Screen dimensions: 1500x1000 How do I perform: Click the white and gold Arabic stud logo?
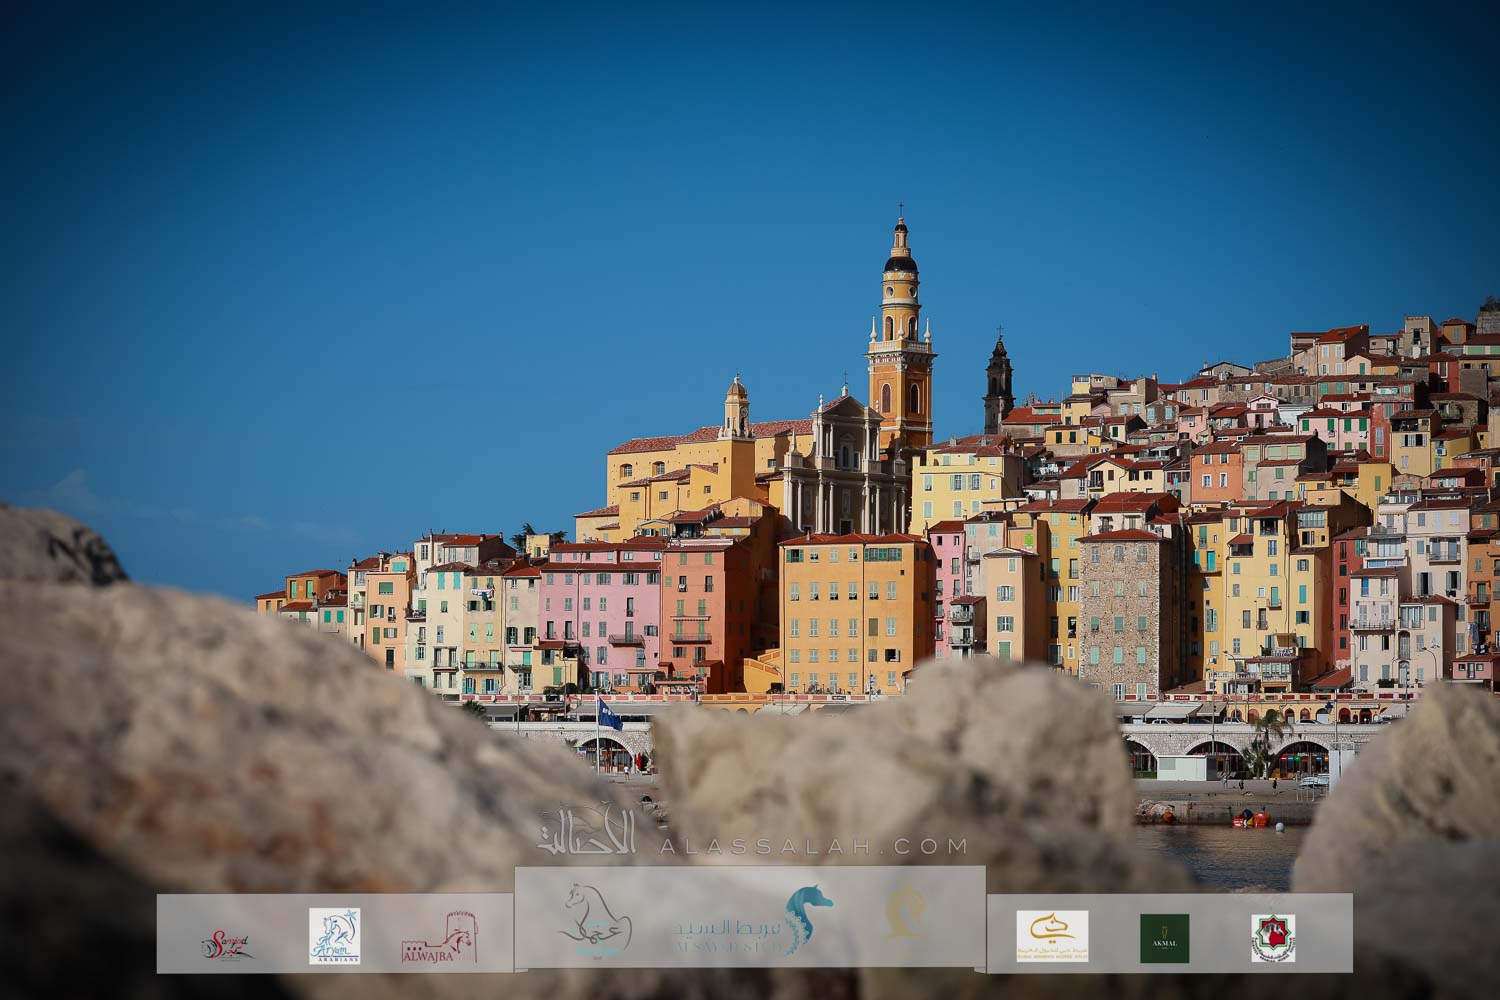coord(1052,936)
